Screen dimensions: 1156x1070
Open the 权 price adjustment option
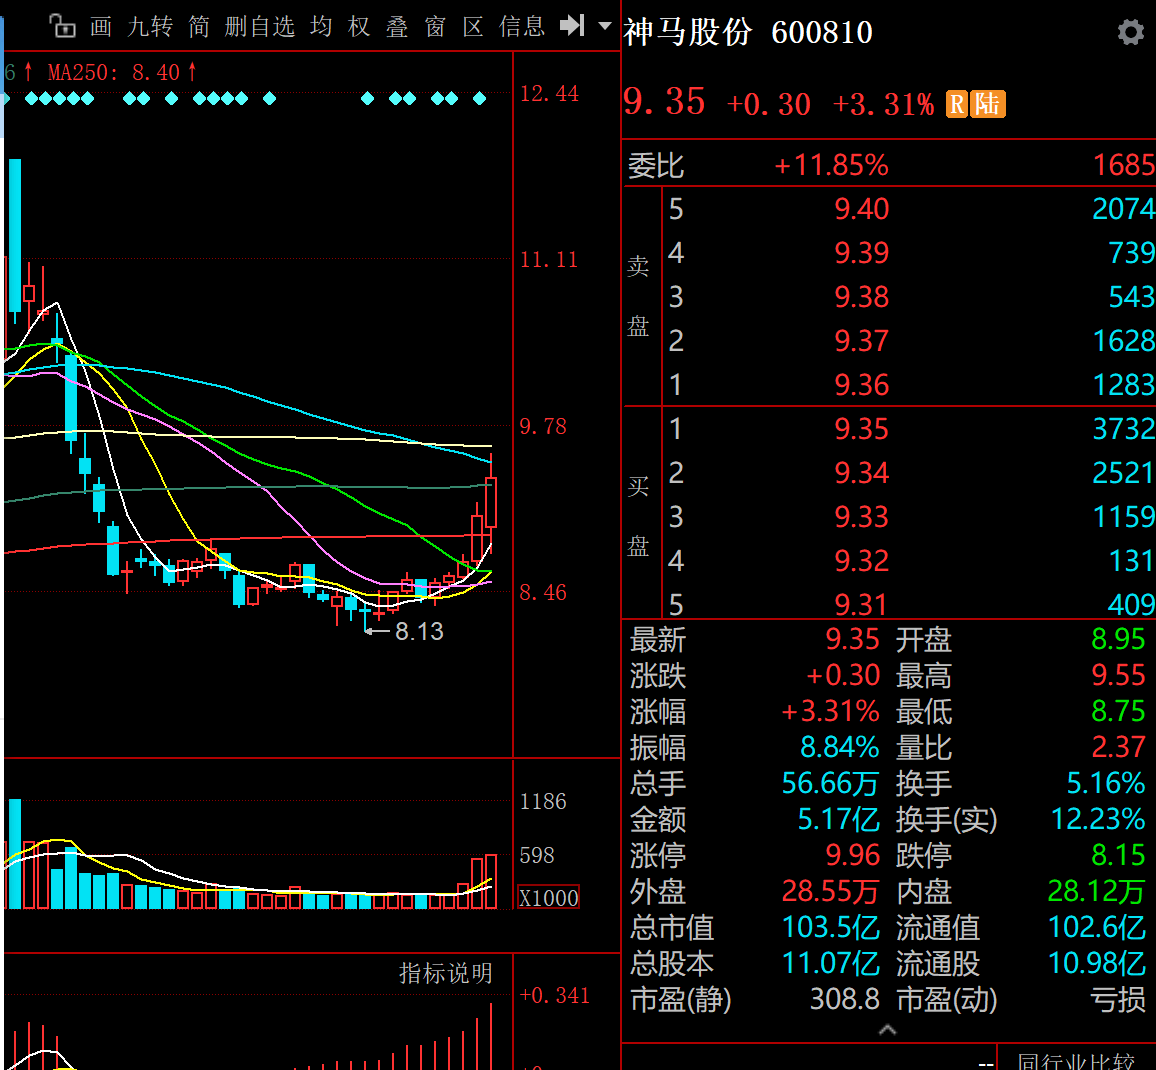(359, 27)
